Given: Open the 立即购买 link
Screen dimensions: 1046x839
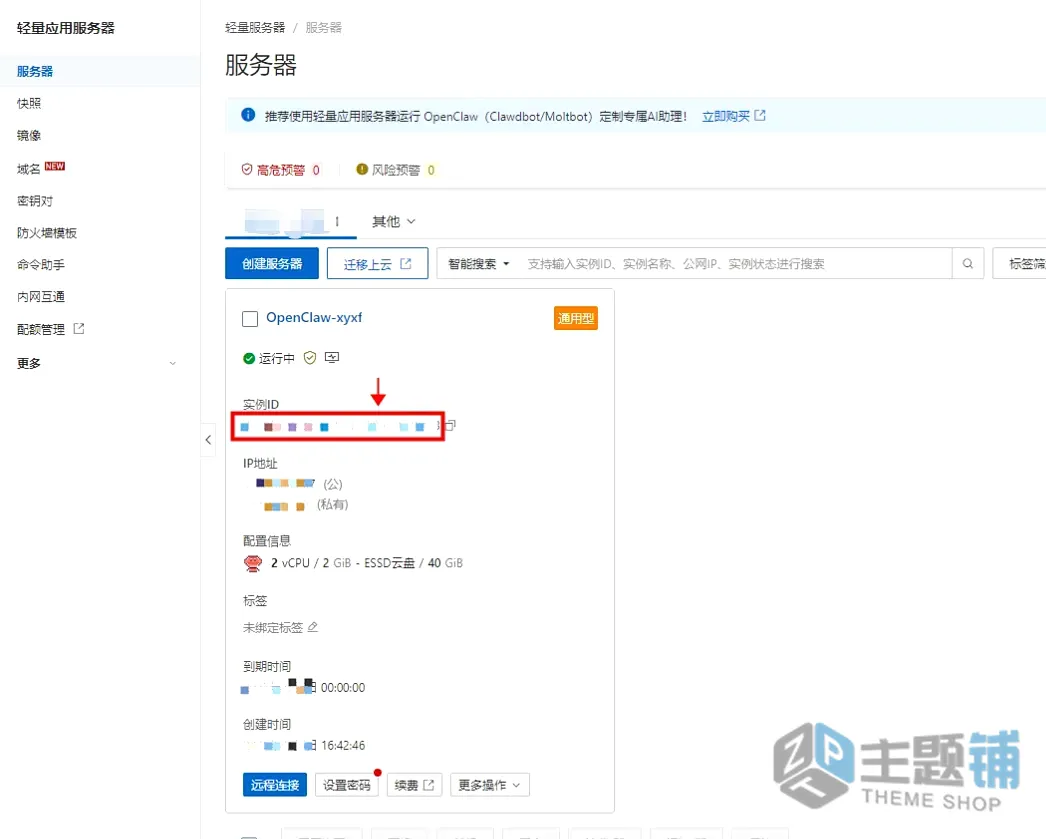Looking at the screenshot, I should click(x=726, y=116).
